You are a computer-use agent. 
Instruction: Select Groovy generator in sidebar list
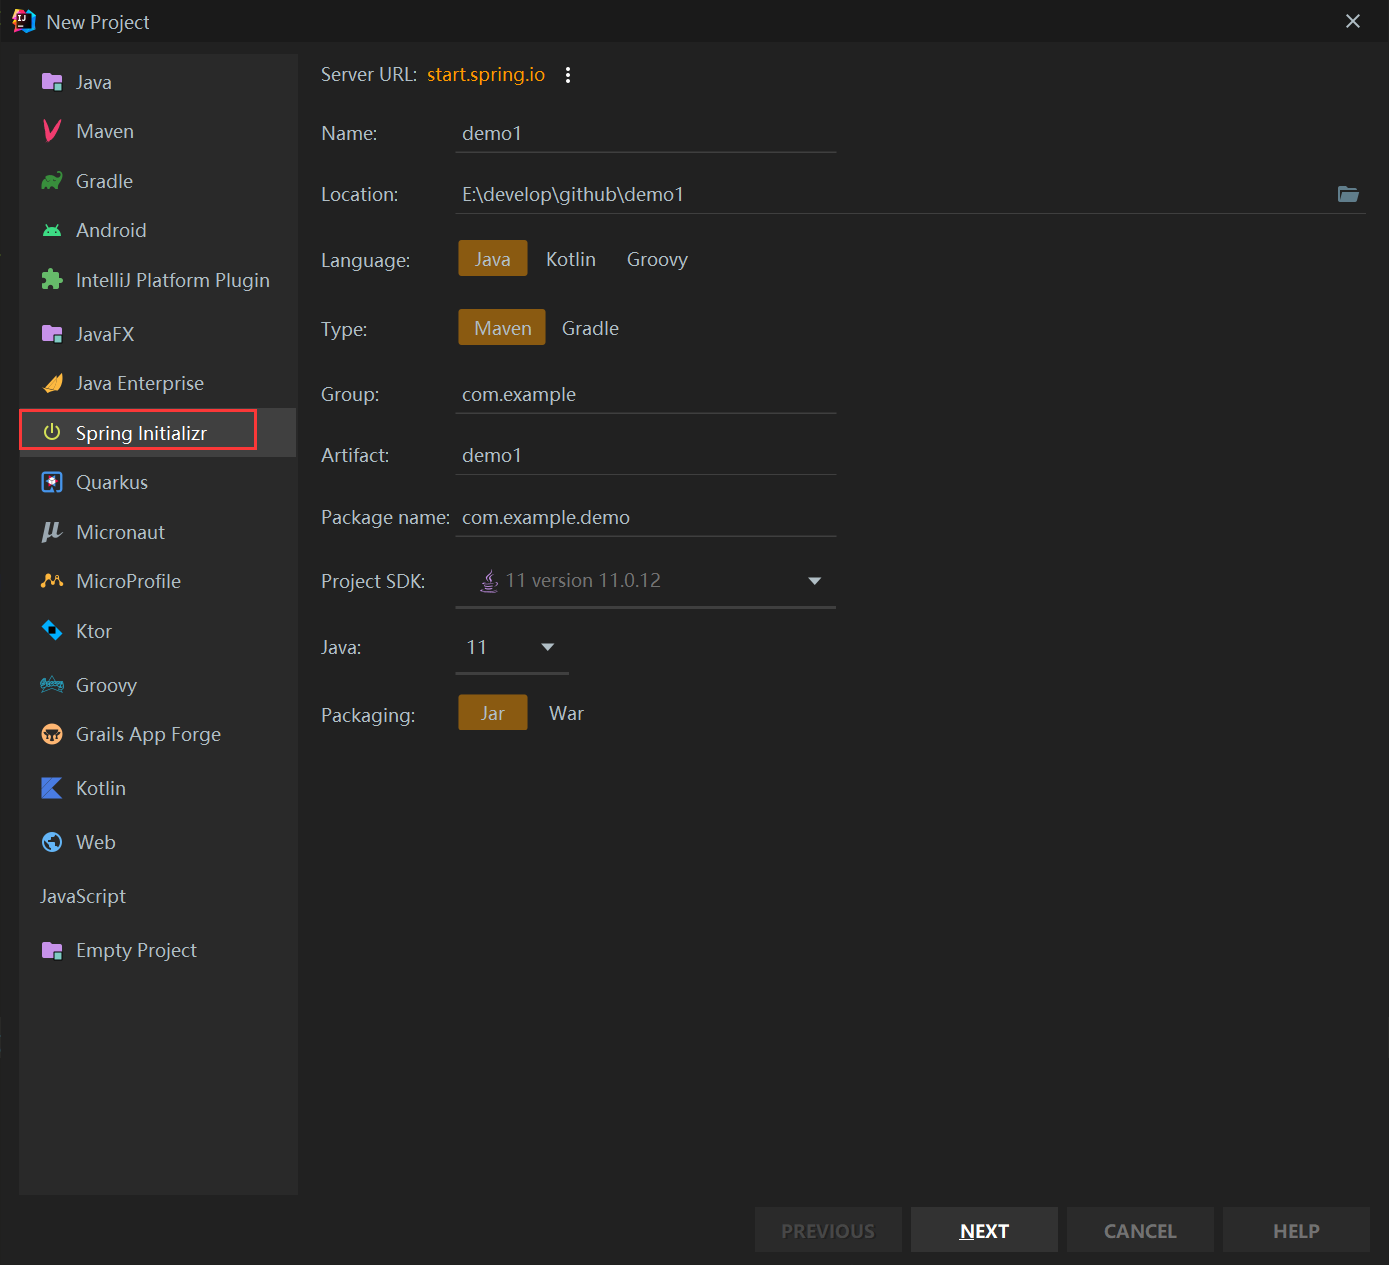point(158,685)
